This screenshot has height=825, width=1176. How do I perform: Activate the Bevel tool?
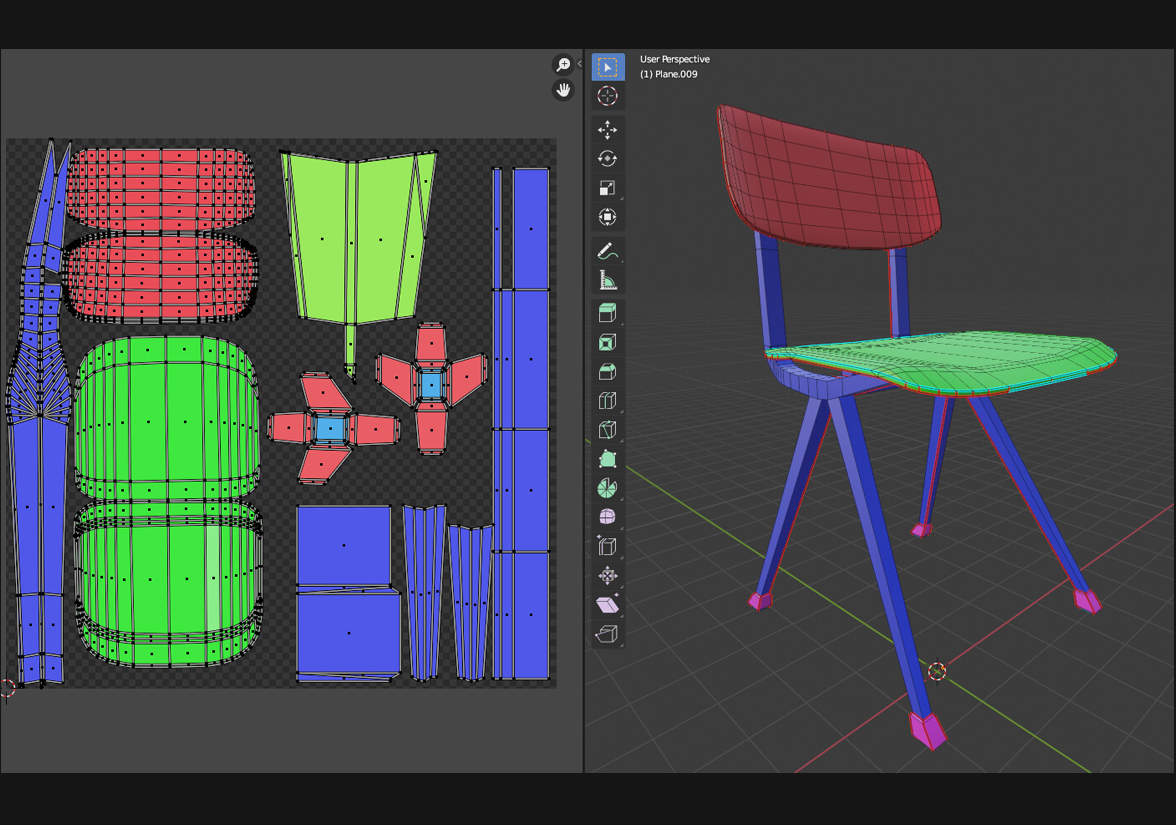[607, 371]
